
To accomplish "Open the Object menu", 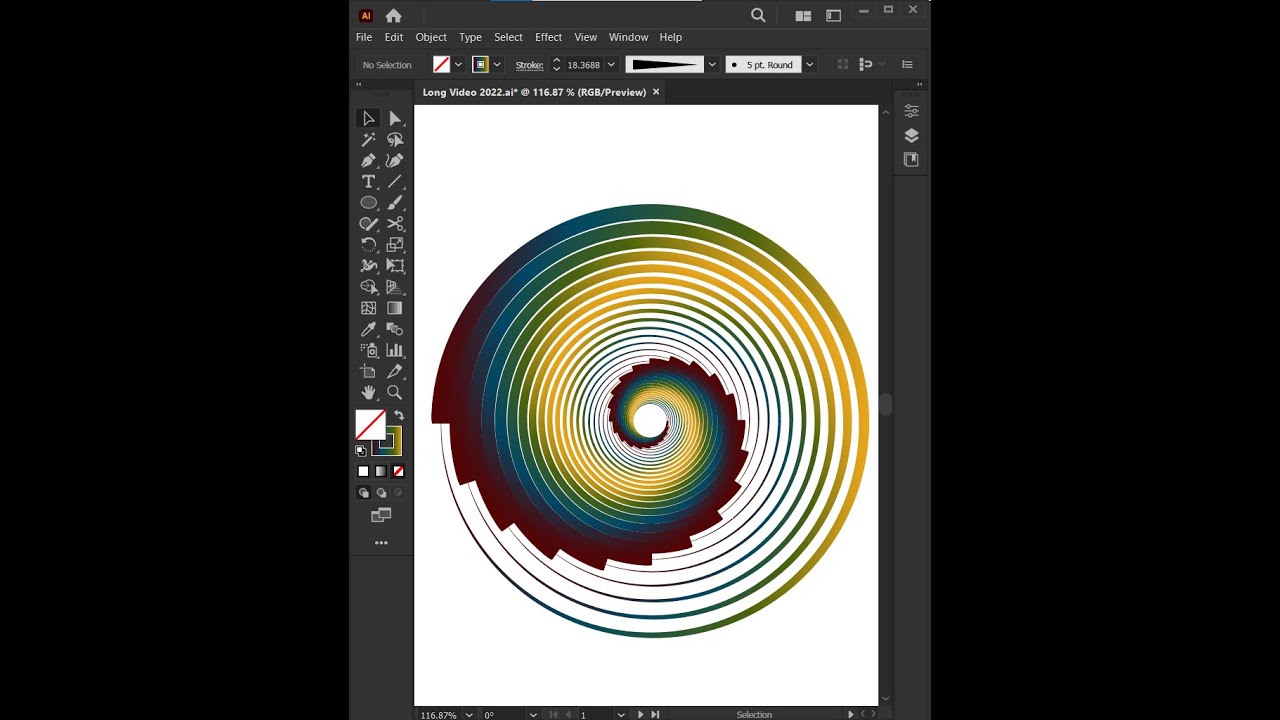I will (x=431, y=37).
